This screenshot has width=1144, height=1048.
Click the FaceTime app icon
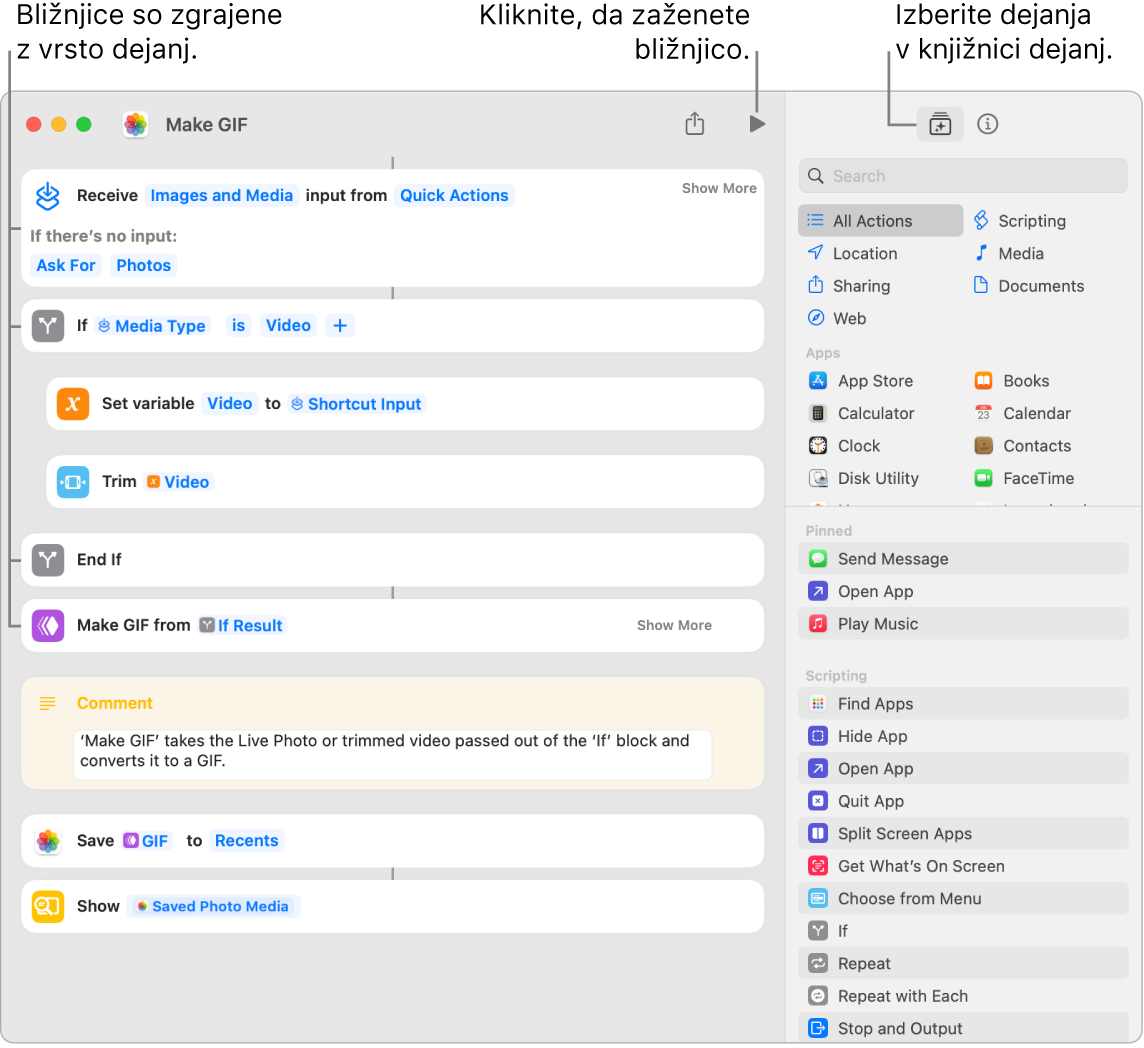click(x=984, y=479)
